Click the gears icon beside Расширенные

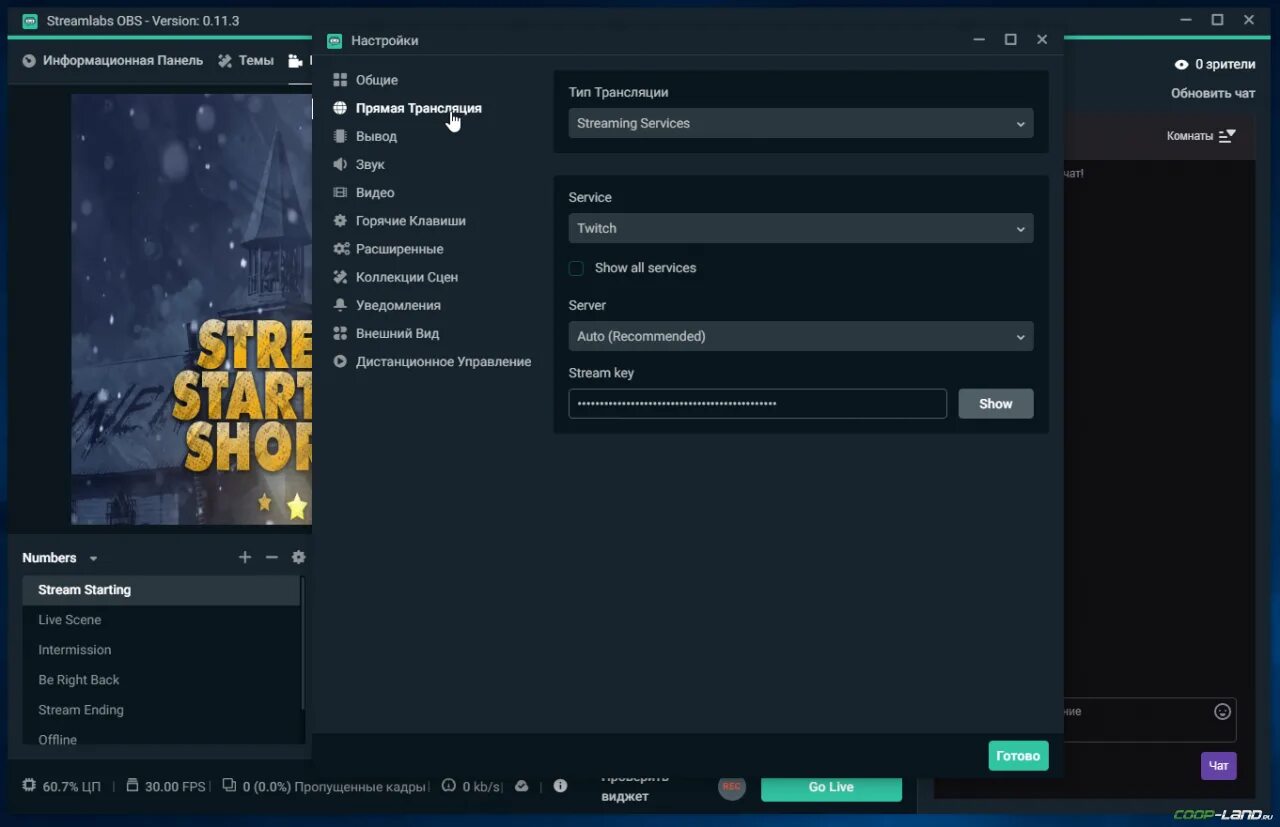[340, 249]
